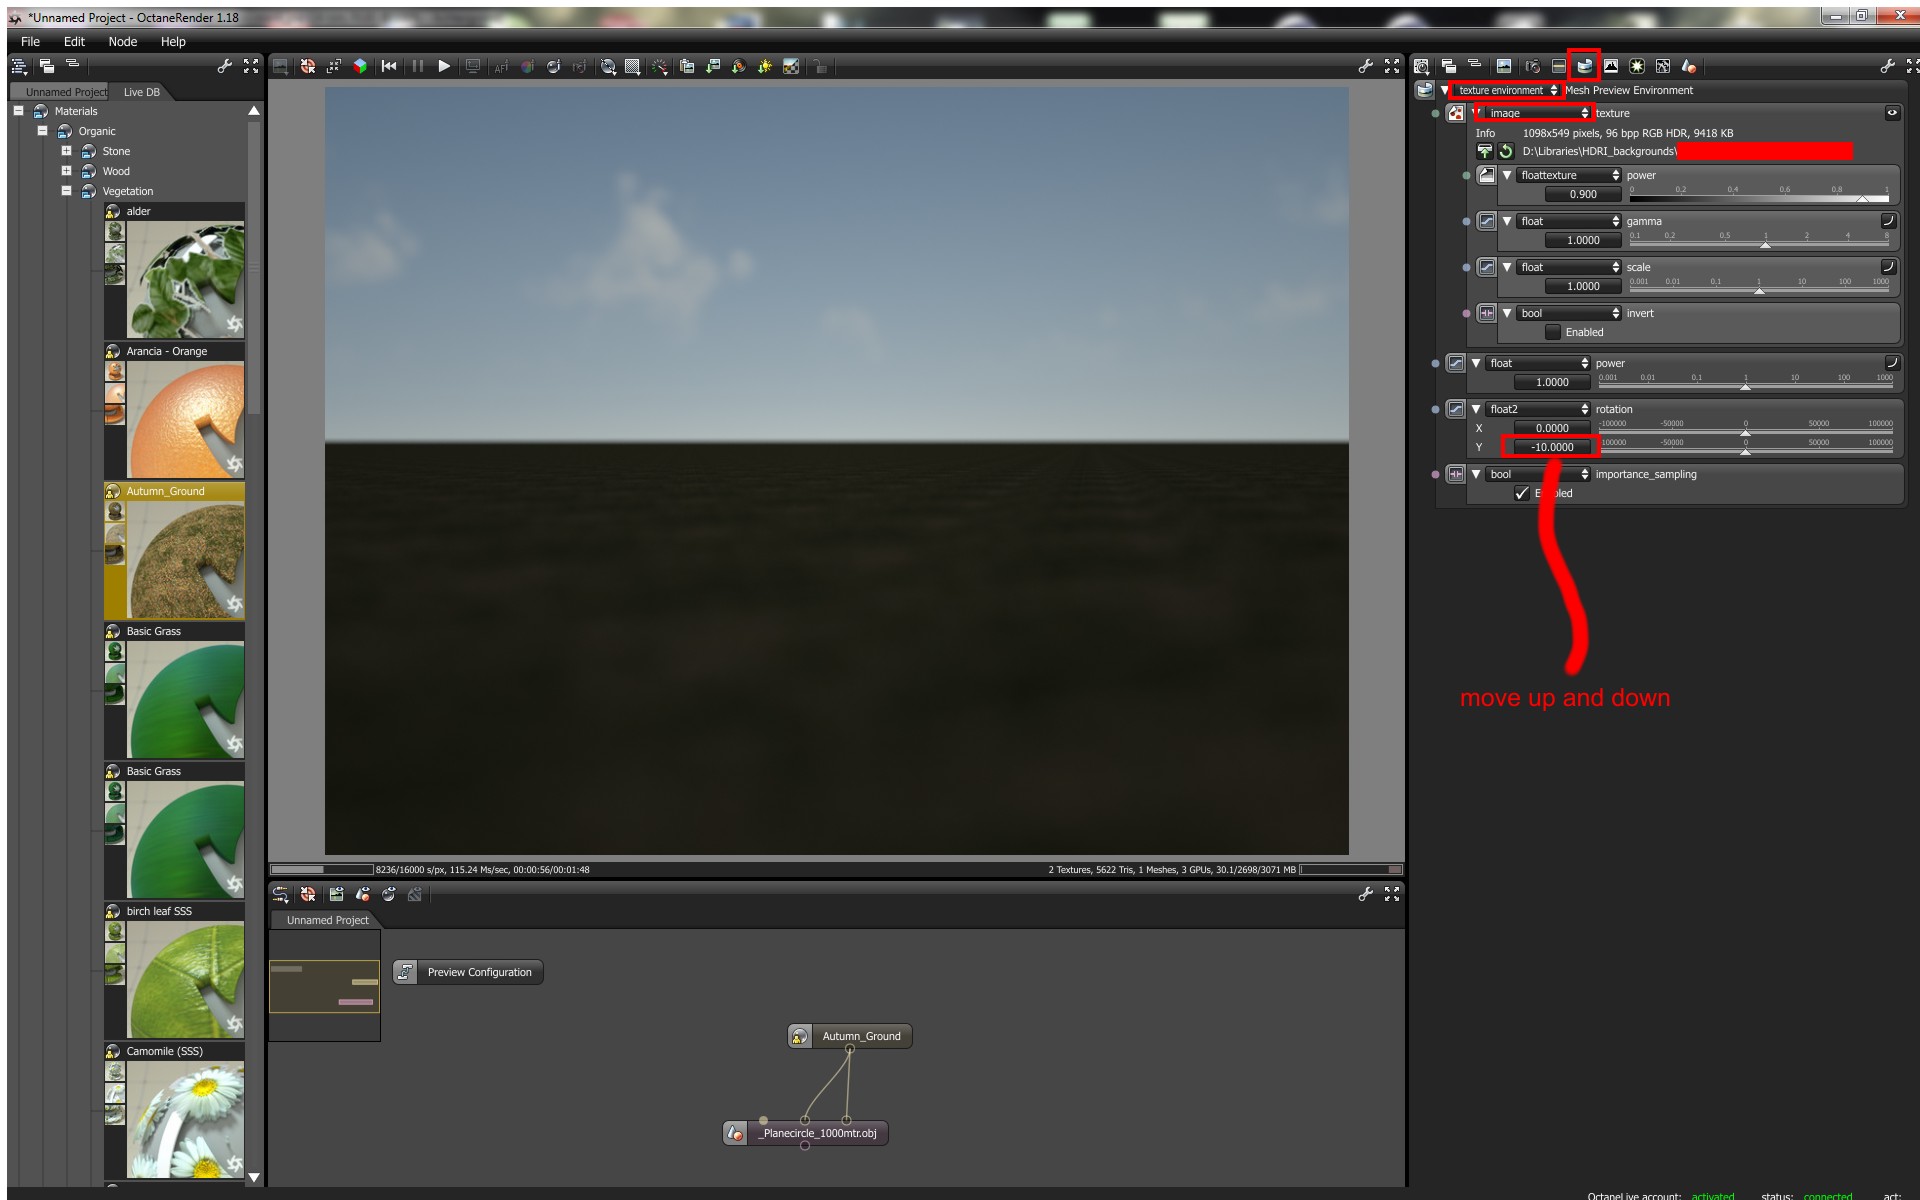
Task: Switch to the Live DB tab
Action: coord(141,92)
